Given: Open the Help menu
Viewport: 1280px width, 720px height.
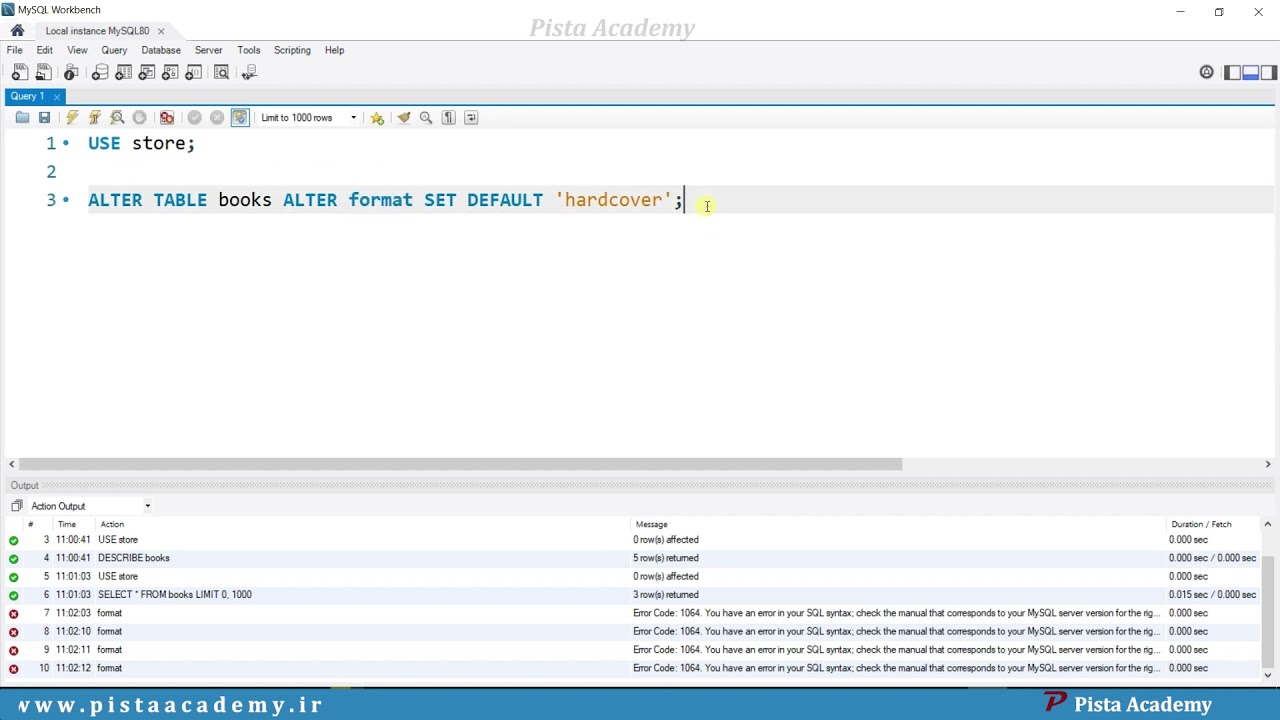Looking at the screenshot, I should [x=334, y=50].
